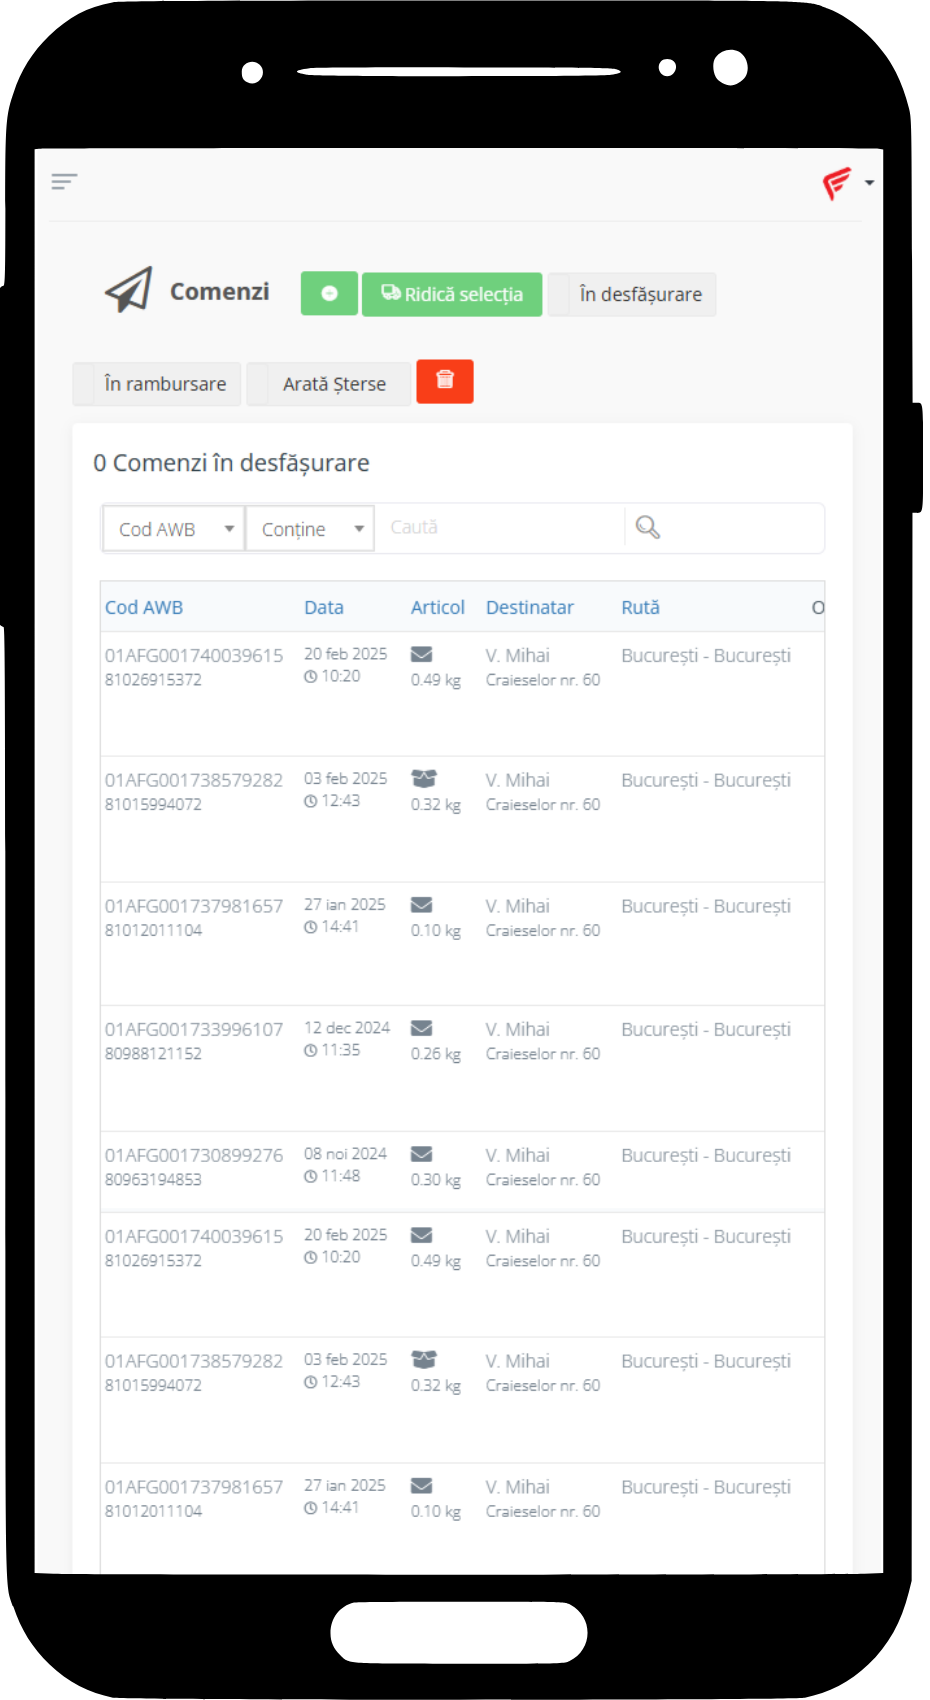The height and width of the screenshot is (1700, 930).
Task: Open account dropdown arrow beside logo
Action: tap(869, 183)
